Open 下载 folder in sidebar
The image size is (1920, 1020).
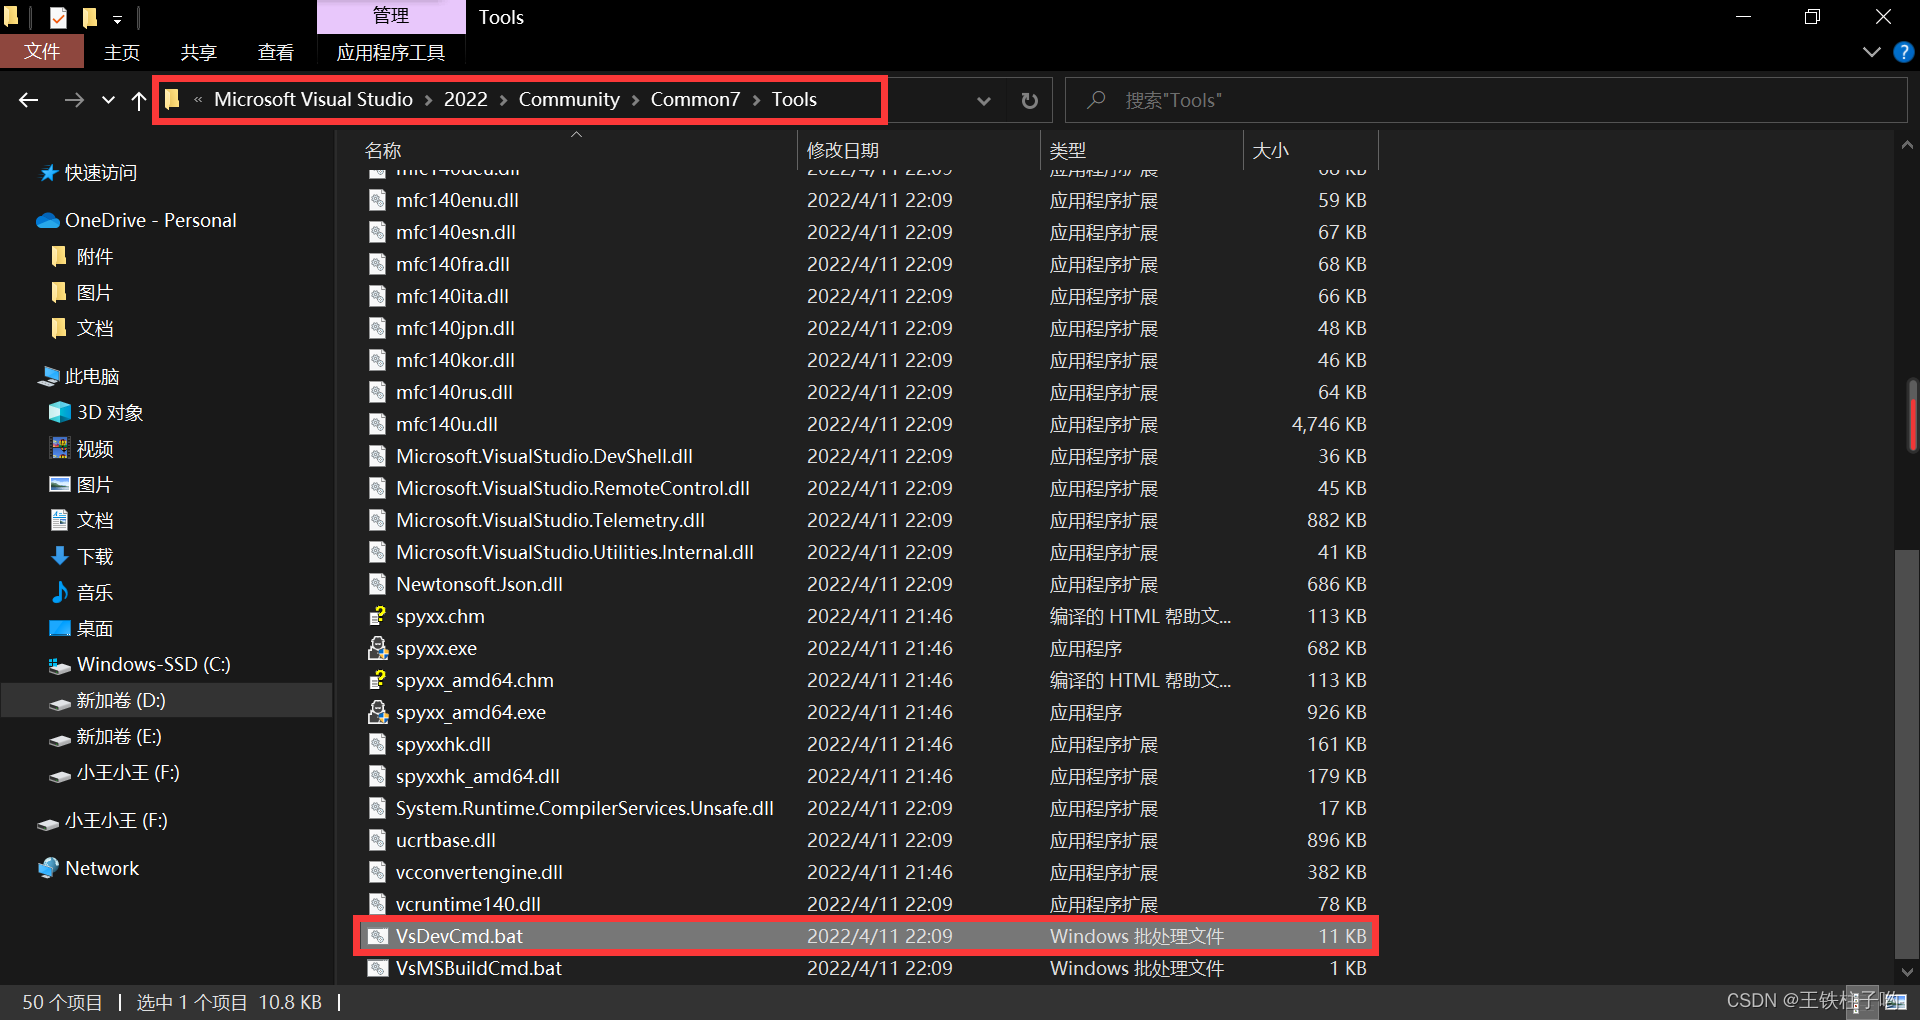click(95, 556)
